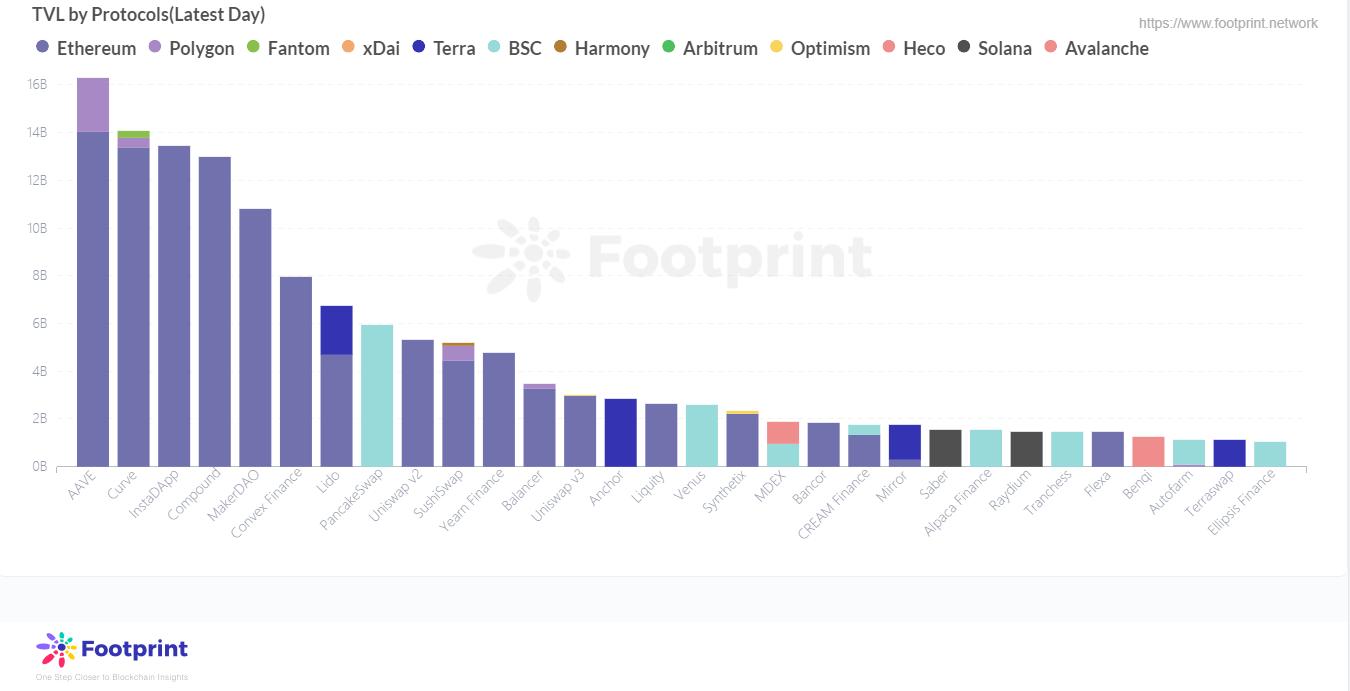Screen dimensions: 1350x691
Task: Click the Fantom green legend dot
Action: point(253,48)
